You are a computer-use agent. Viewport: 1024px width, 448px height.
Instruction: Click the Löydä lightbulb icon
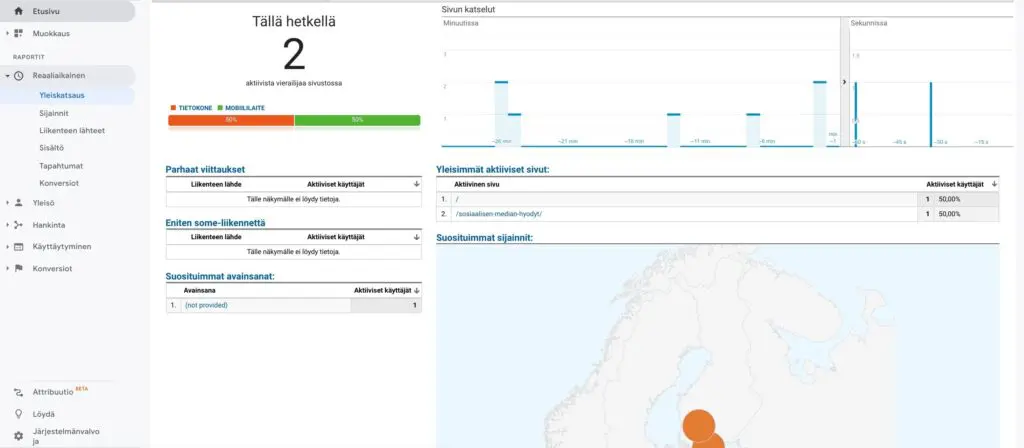[x=19, y=413]
